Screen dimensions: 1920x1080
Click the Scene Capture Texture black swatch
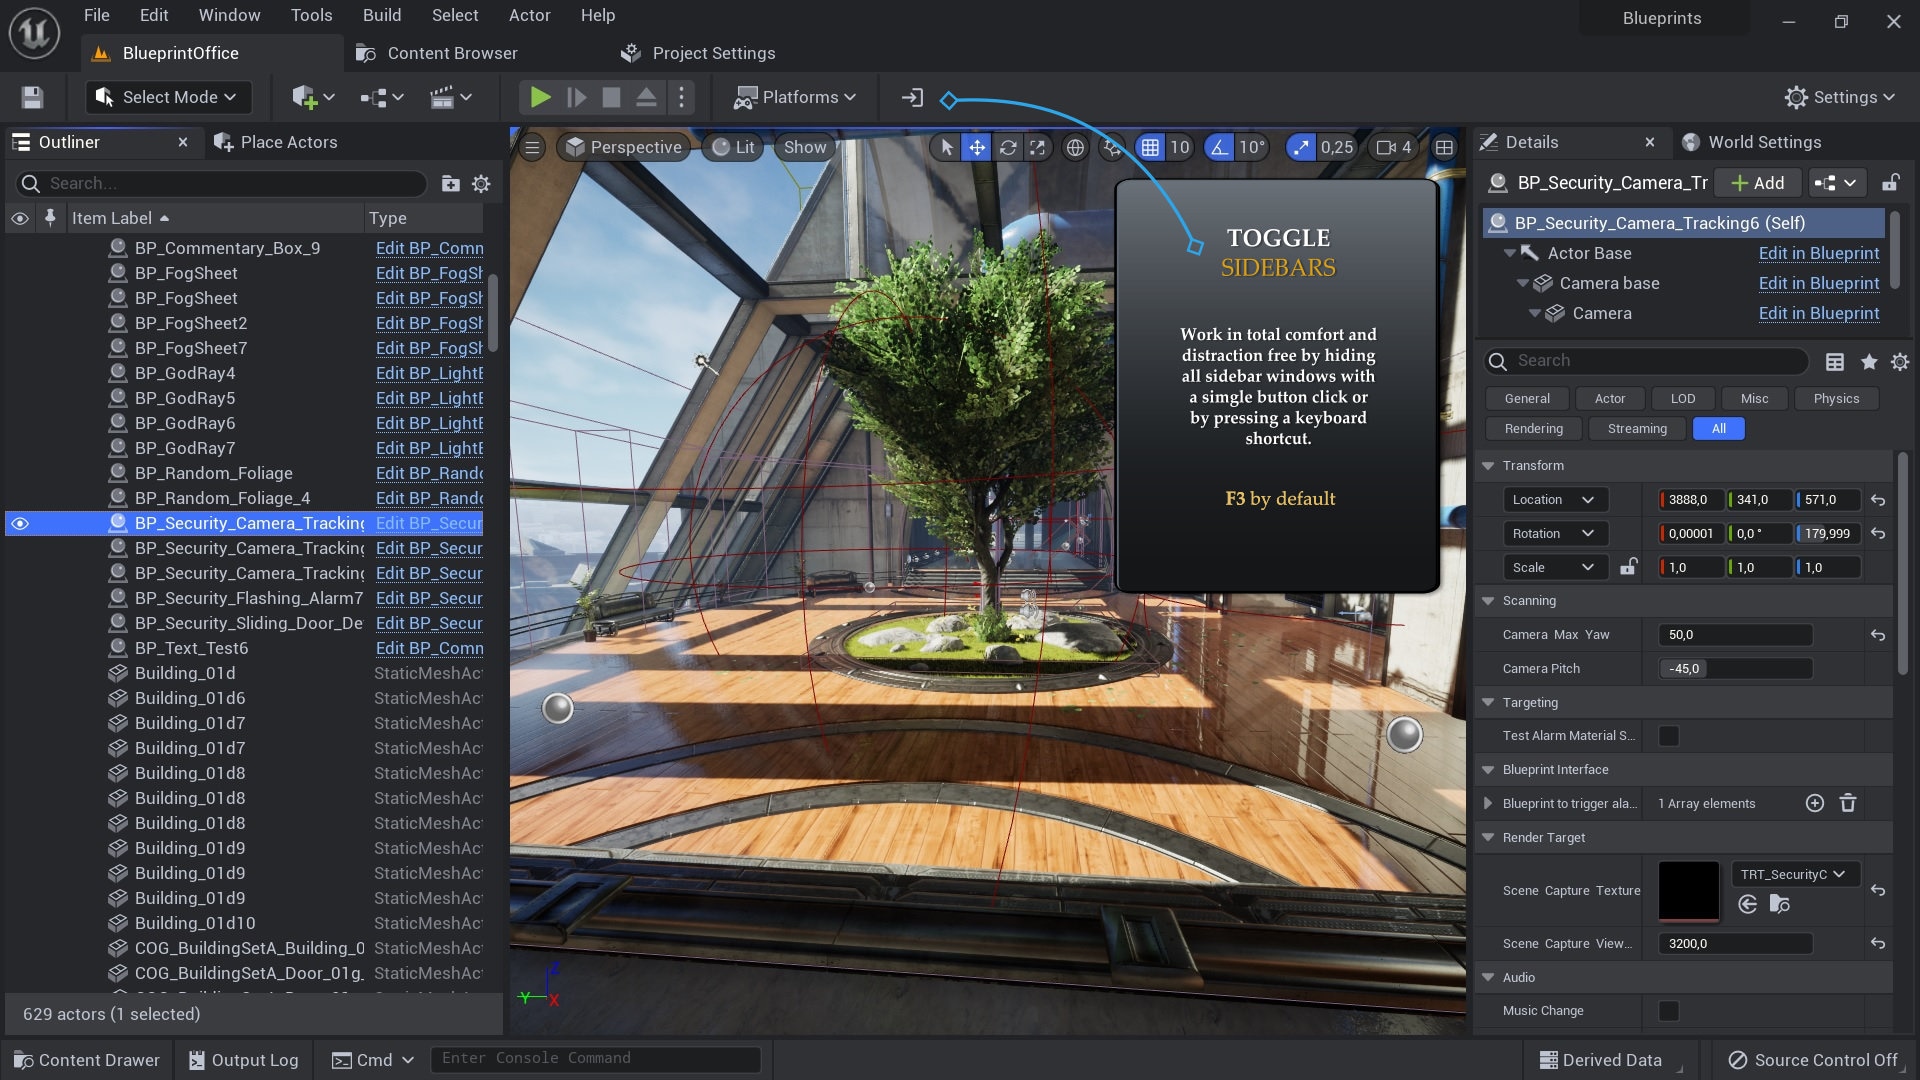(x=1689, y=889)
